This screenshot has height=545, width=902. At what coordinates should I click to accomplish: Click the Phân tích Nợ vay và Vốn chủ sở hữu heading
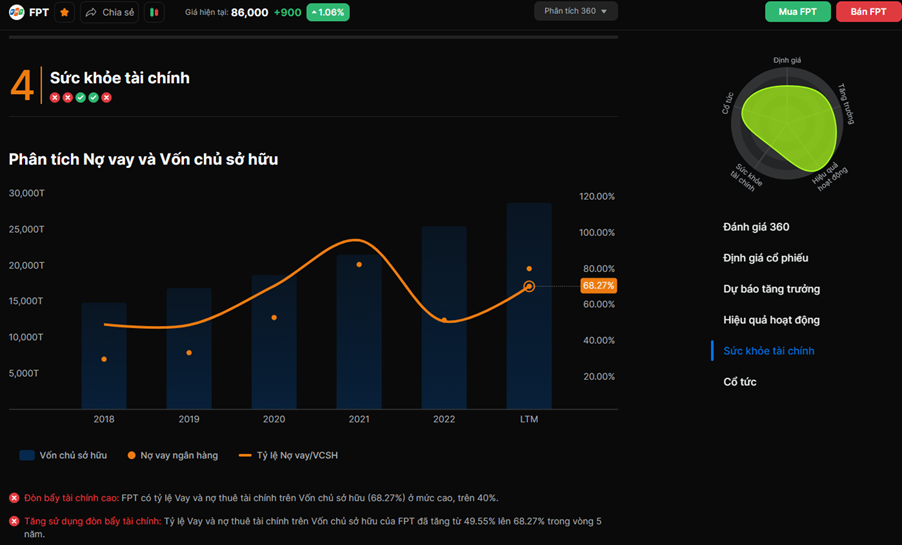[x=143, y=159]
